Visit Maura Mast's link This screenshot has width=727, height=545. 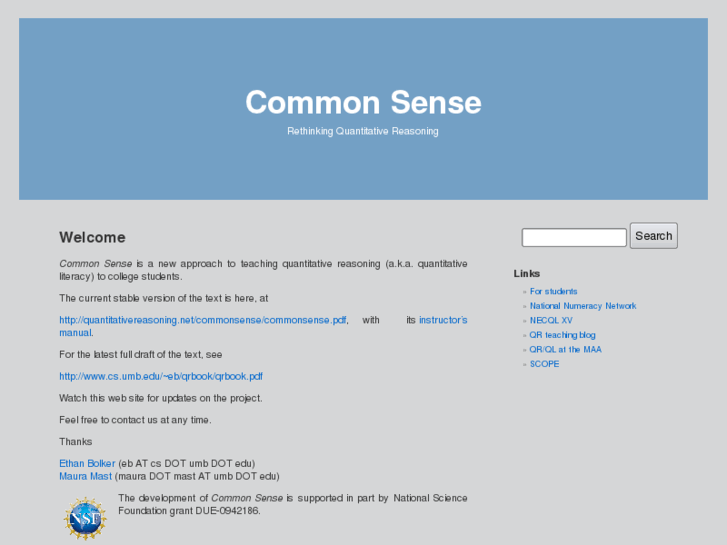click(85, 476)
